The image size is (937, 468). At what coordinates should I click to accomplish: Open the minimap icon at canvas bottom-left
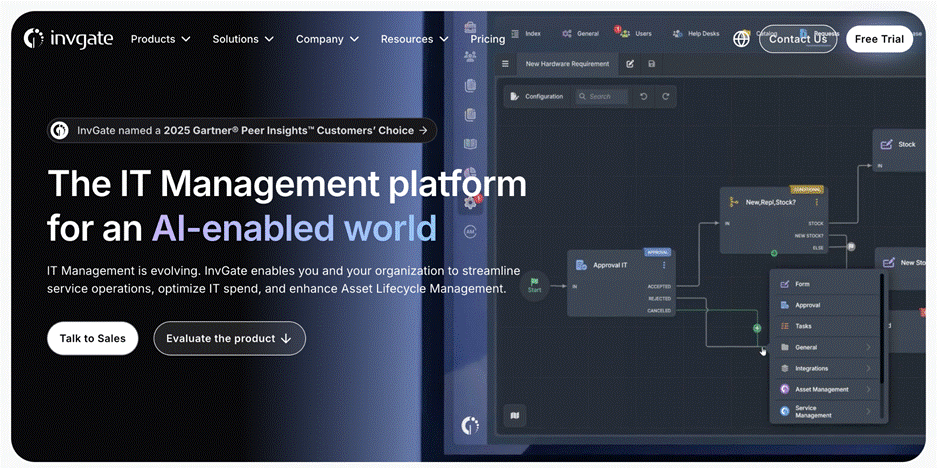pos(515,415)
